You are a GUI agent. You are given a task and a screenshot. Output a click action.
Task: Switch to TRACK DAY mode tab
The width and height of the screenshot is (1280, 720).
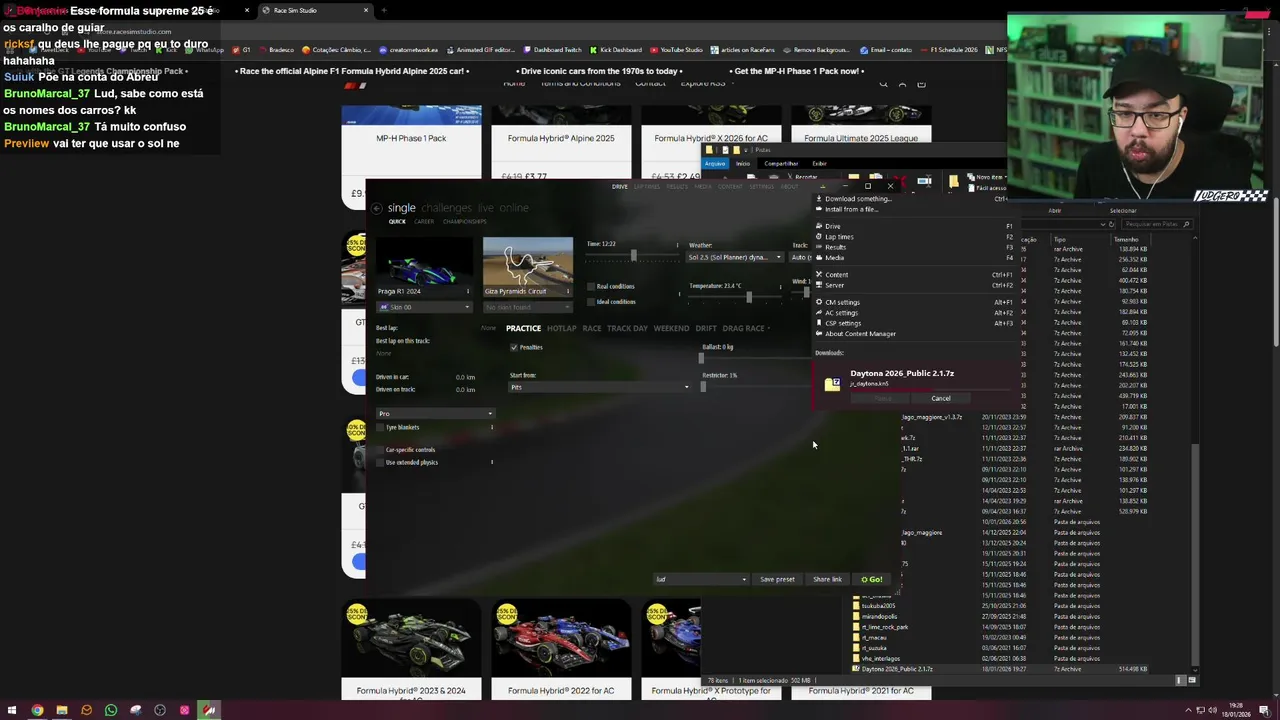point(627,328)
